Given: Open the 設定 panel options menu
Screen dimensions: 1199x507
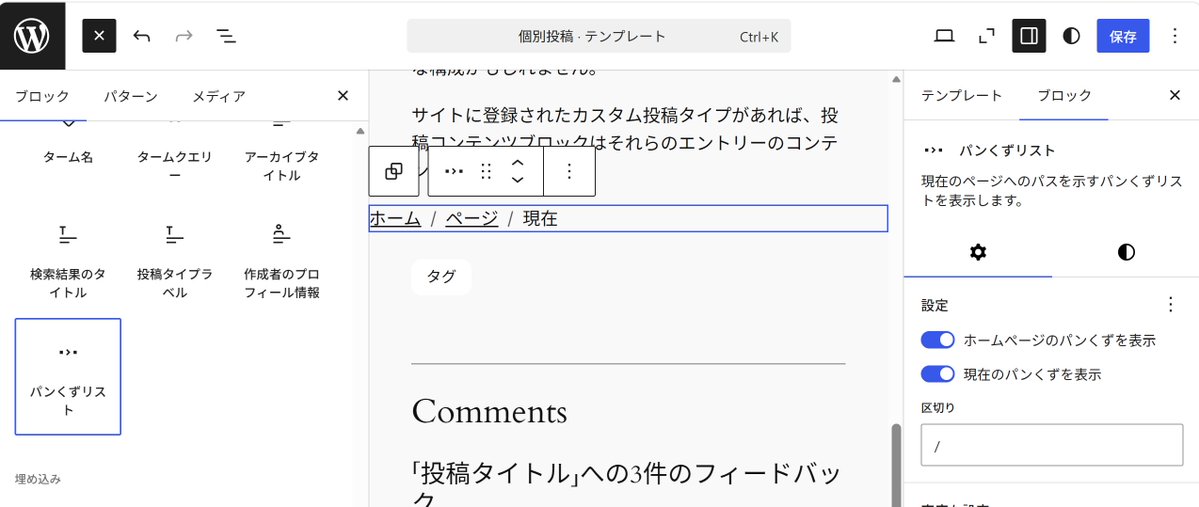Looking at the screenshot, I should click(x=1170, y=305).
